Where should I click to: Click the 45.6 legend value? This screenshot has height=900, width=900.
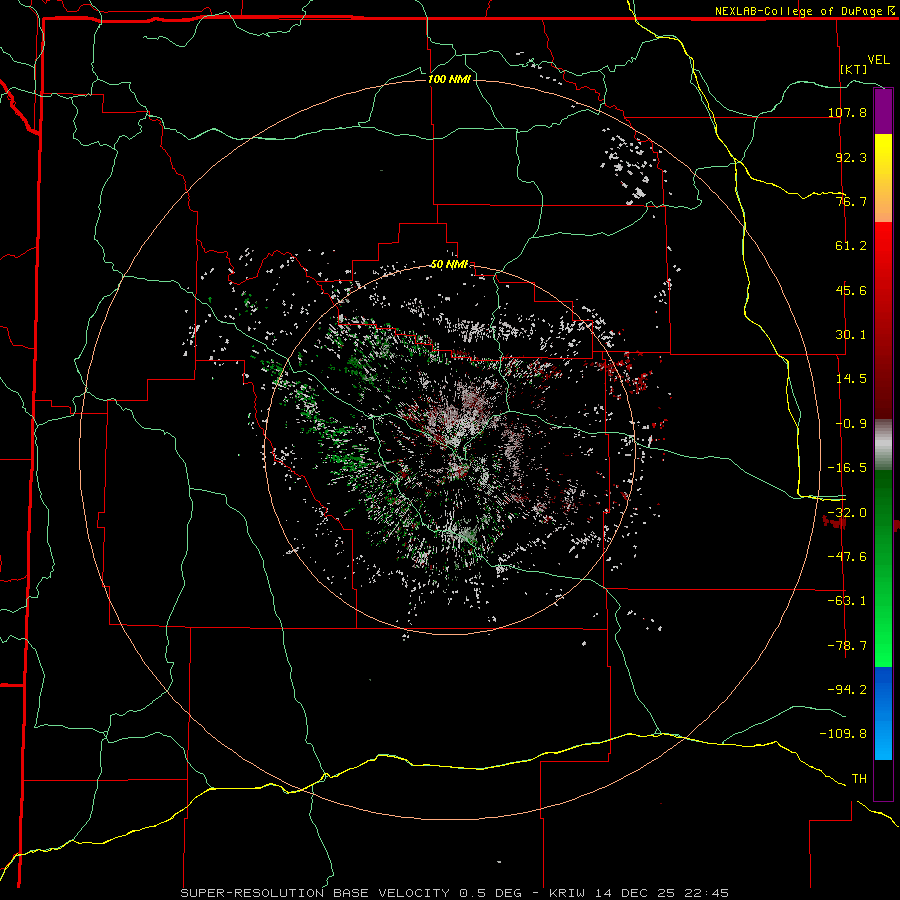(x=851, y=290)
